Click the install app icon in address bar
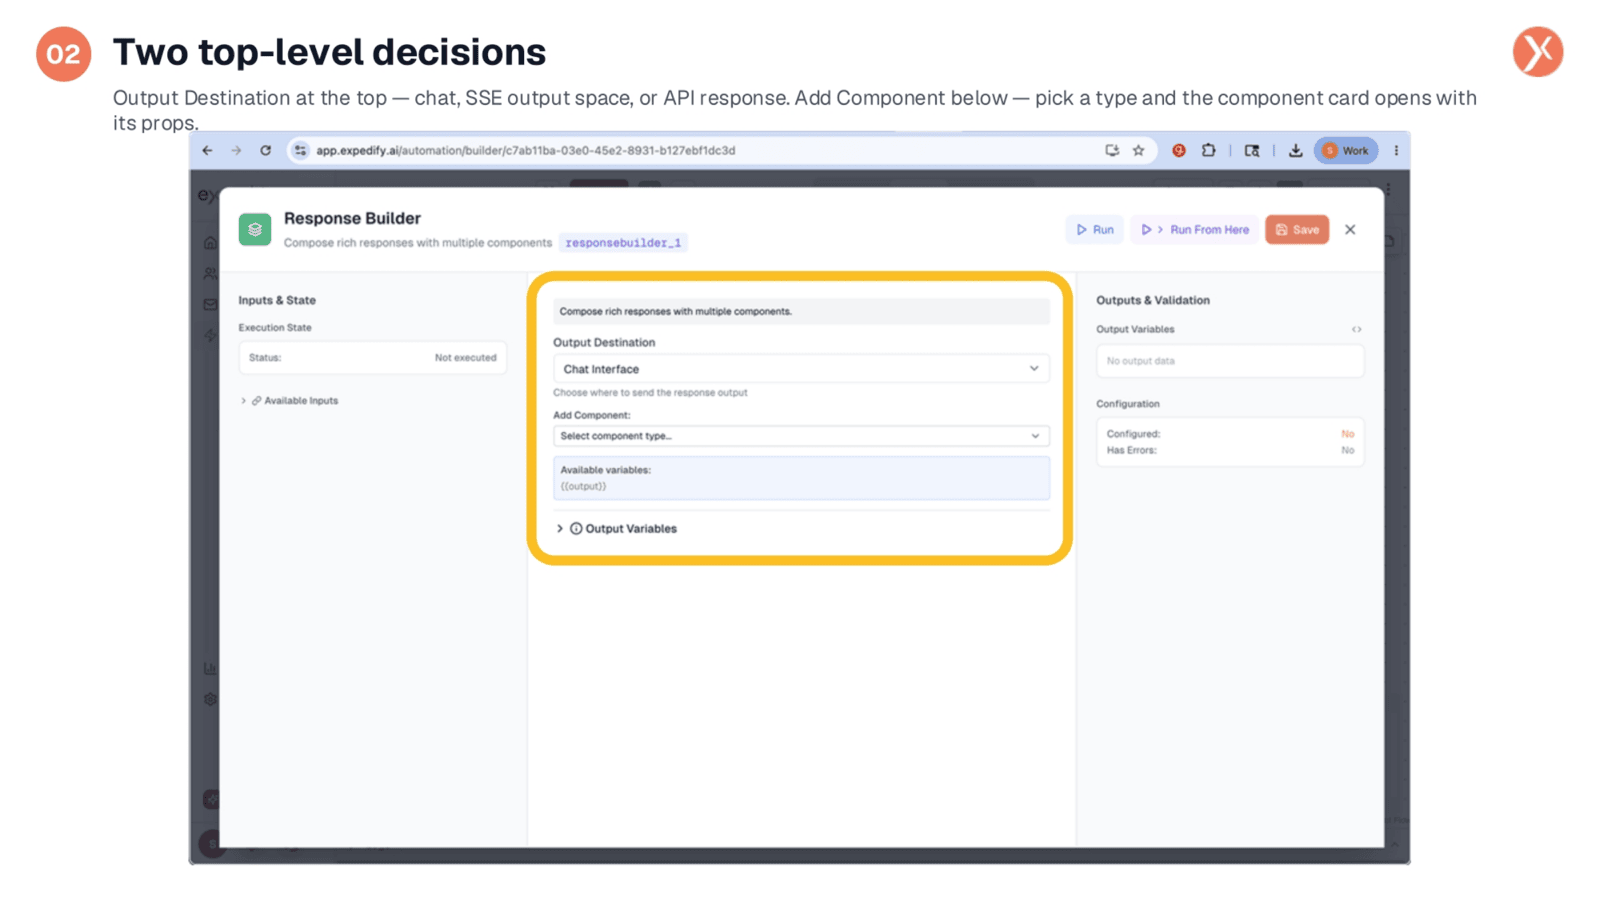1600x900 pixels. [x=1112, y=151]
